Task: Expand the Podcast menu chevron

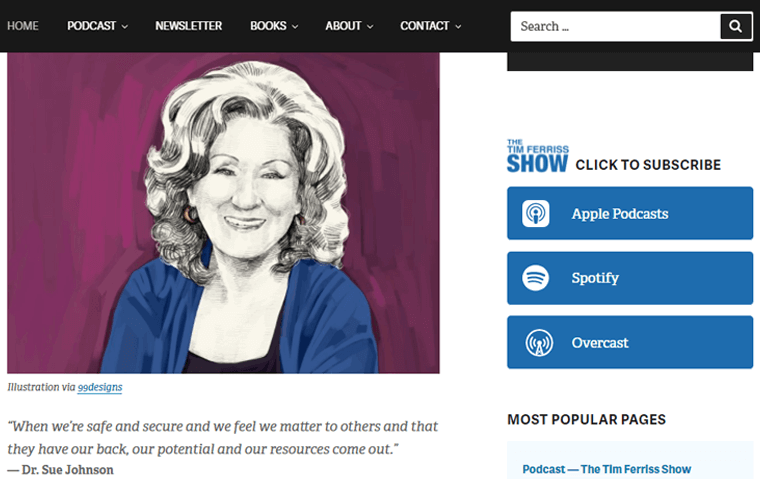Action: (125, 27)
